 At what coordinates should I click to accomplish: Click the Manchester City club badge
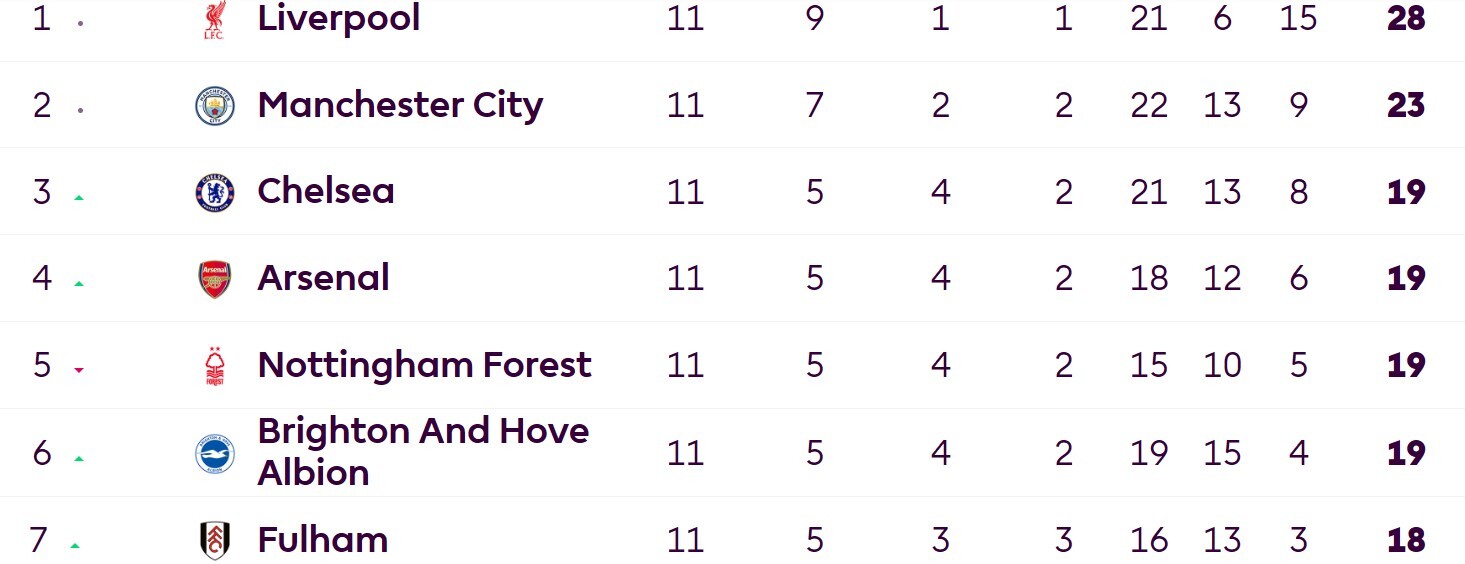pos(214,105)
